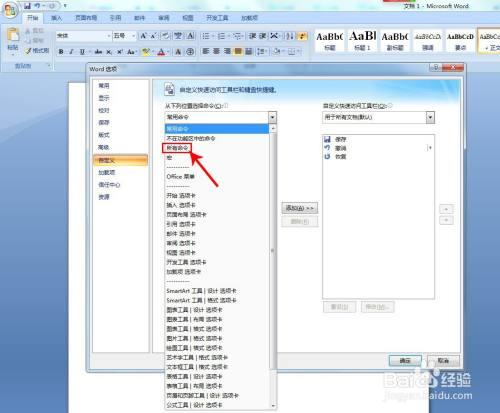
Task: Click the 确定 (OK) button
Action: (x=405, y=361)
